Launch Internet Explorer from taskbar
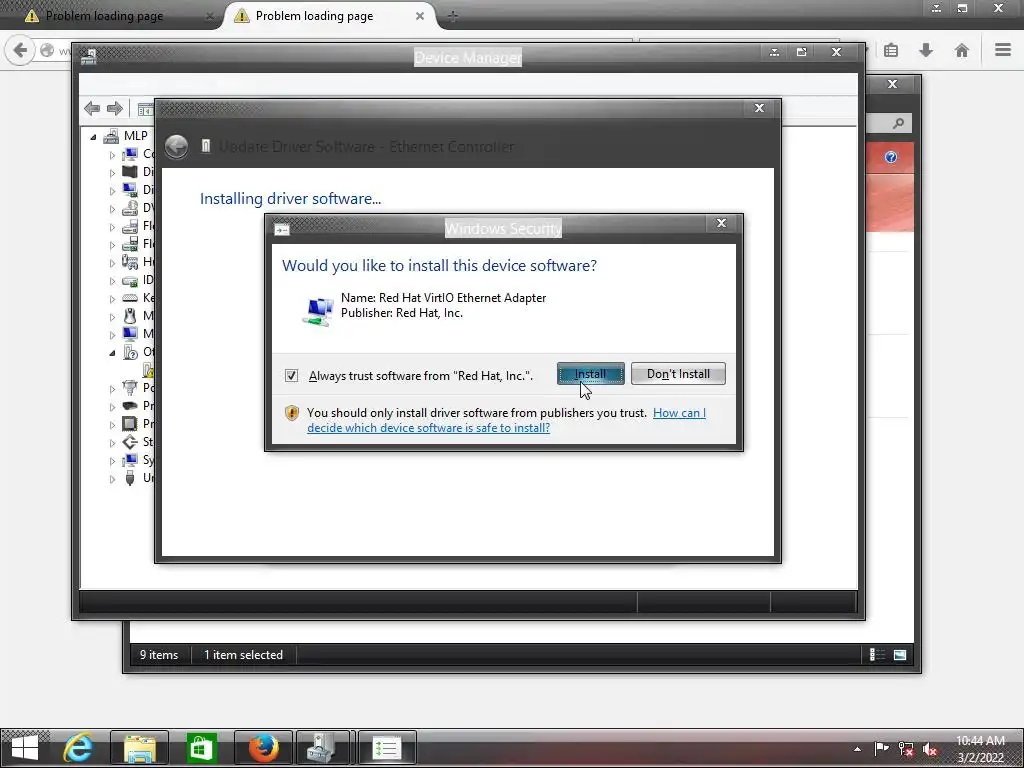 pyautogui.click(x=78, y=748)
